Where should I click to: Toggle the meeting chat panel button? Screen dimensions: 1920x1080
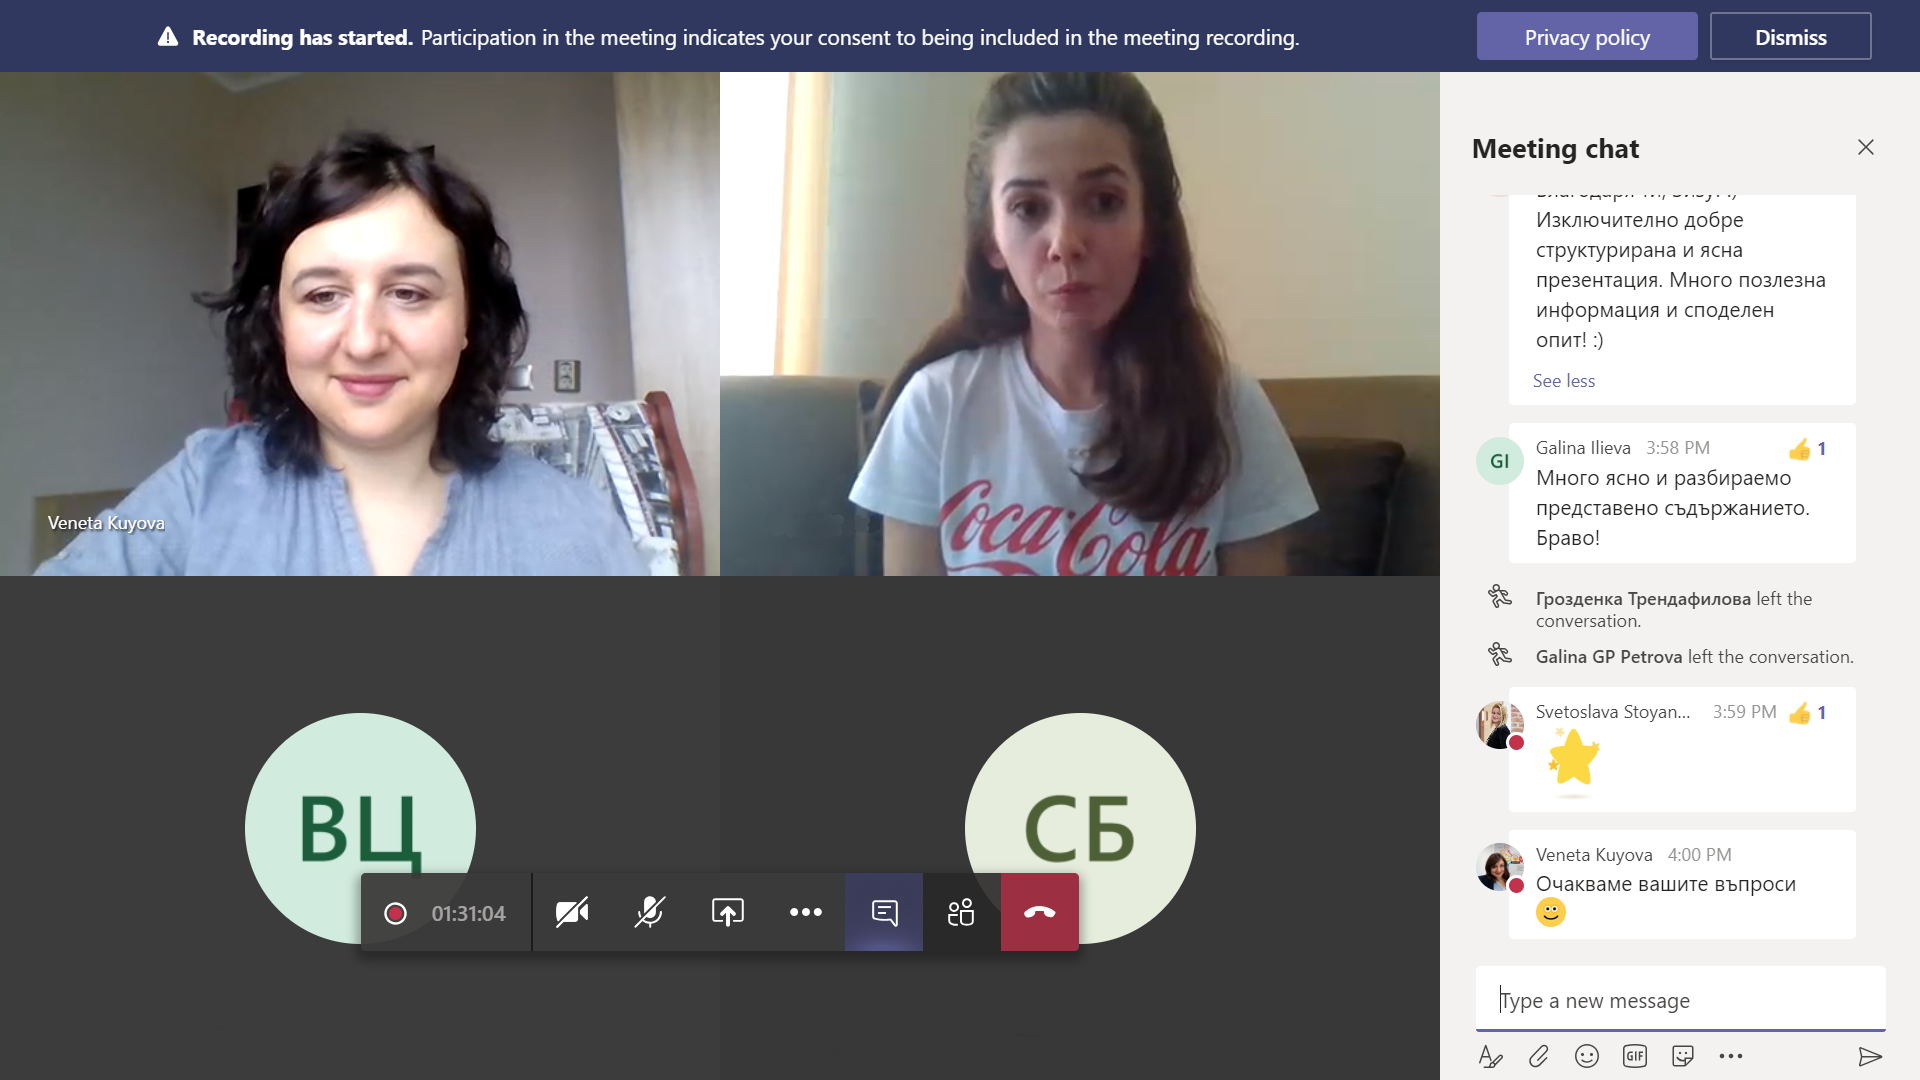[x=884, y=912]
